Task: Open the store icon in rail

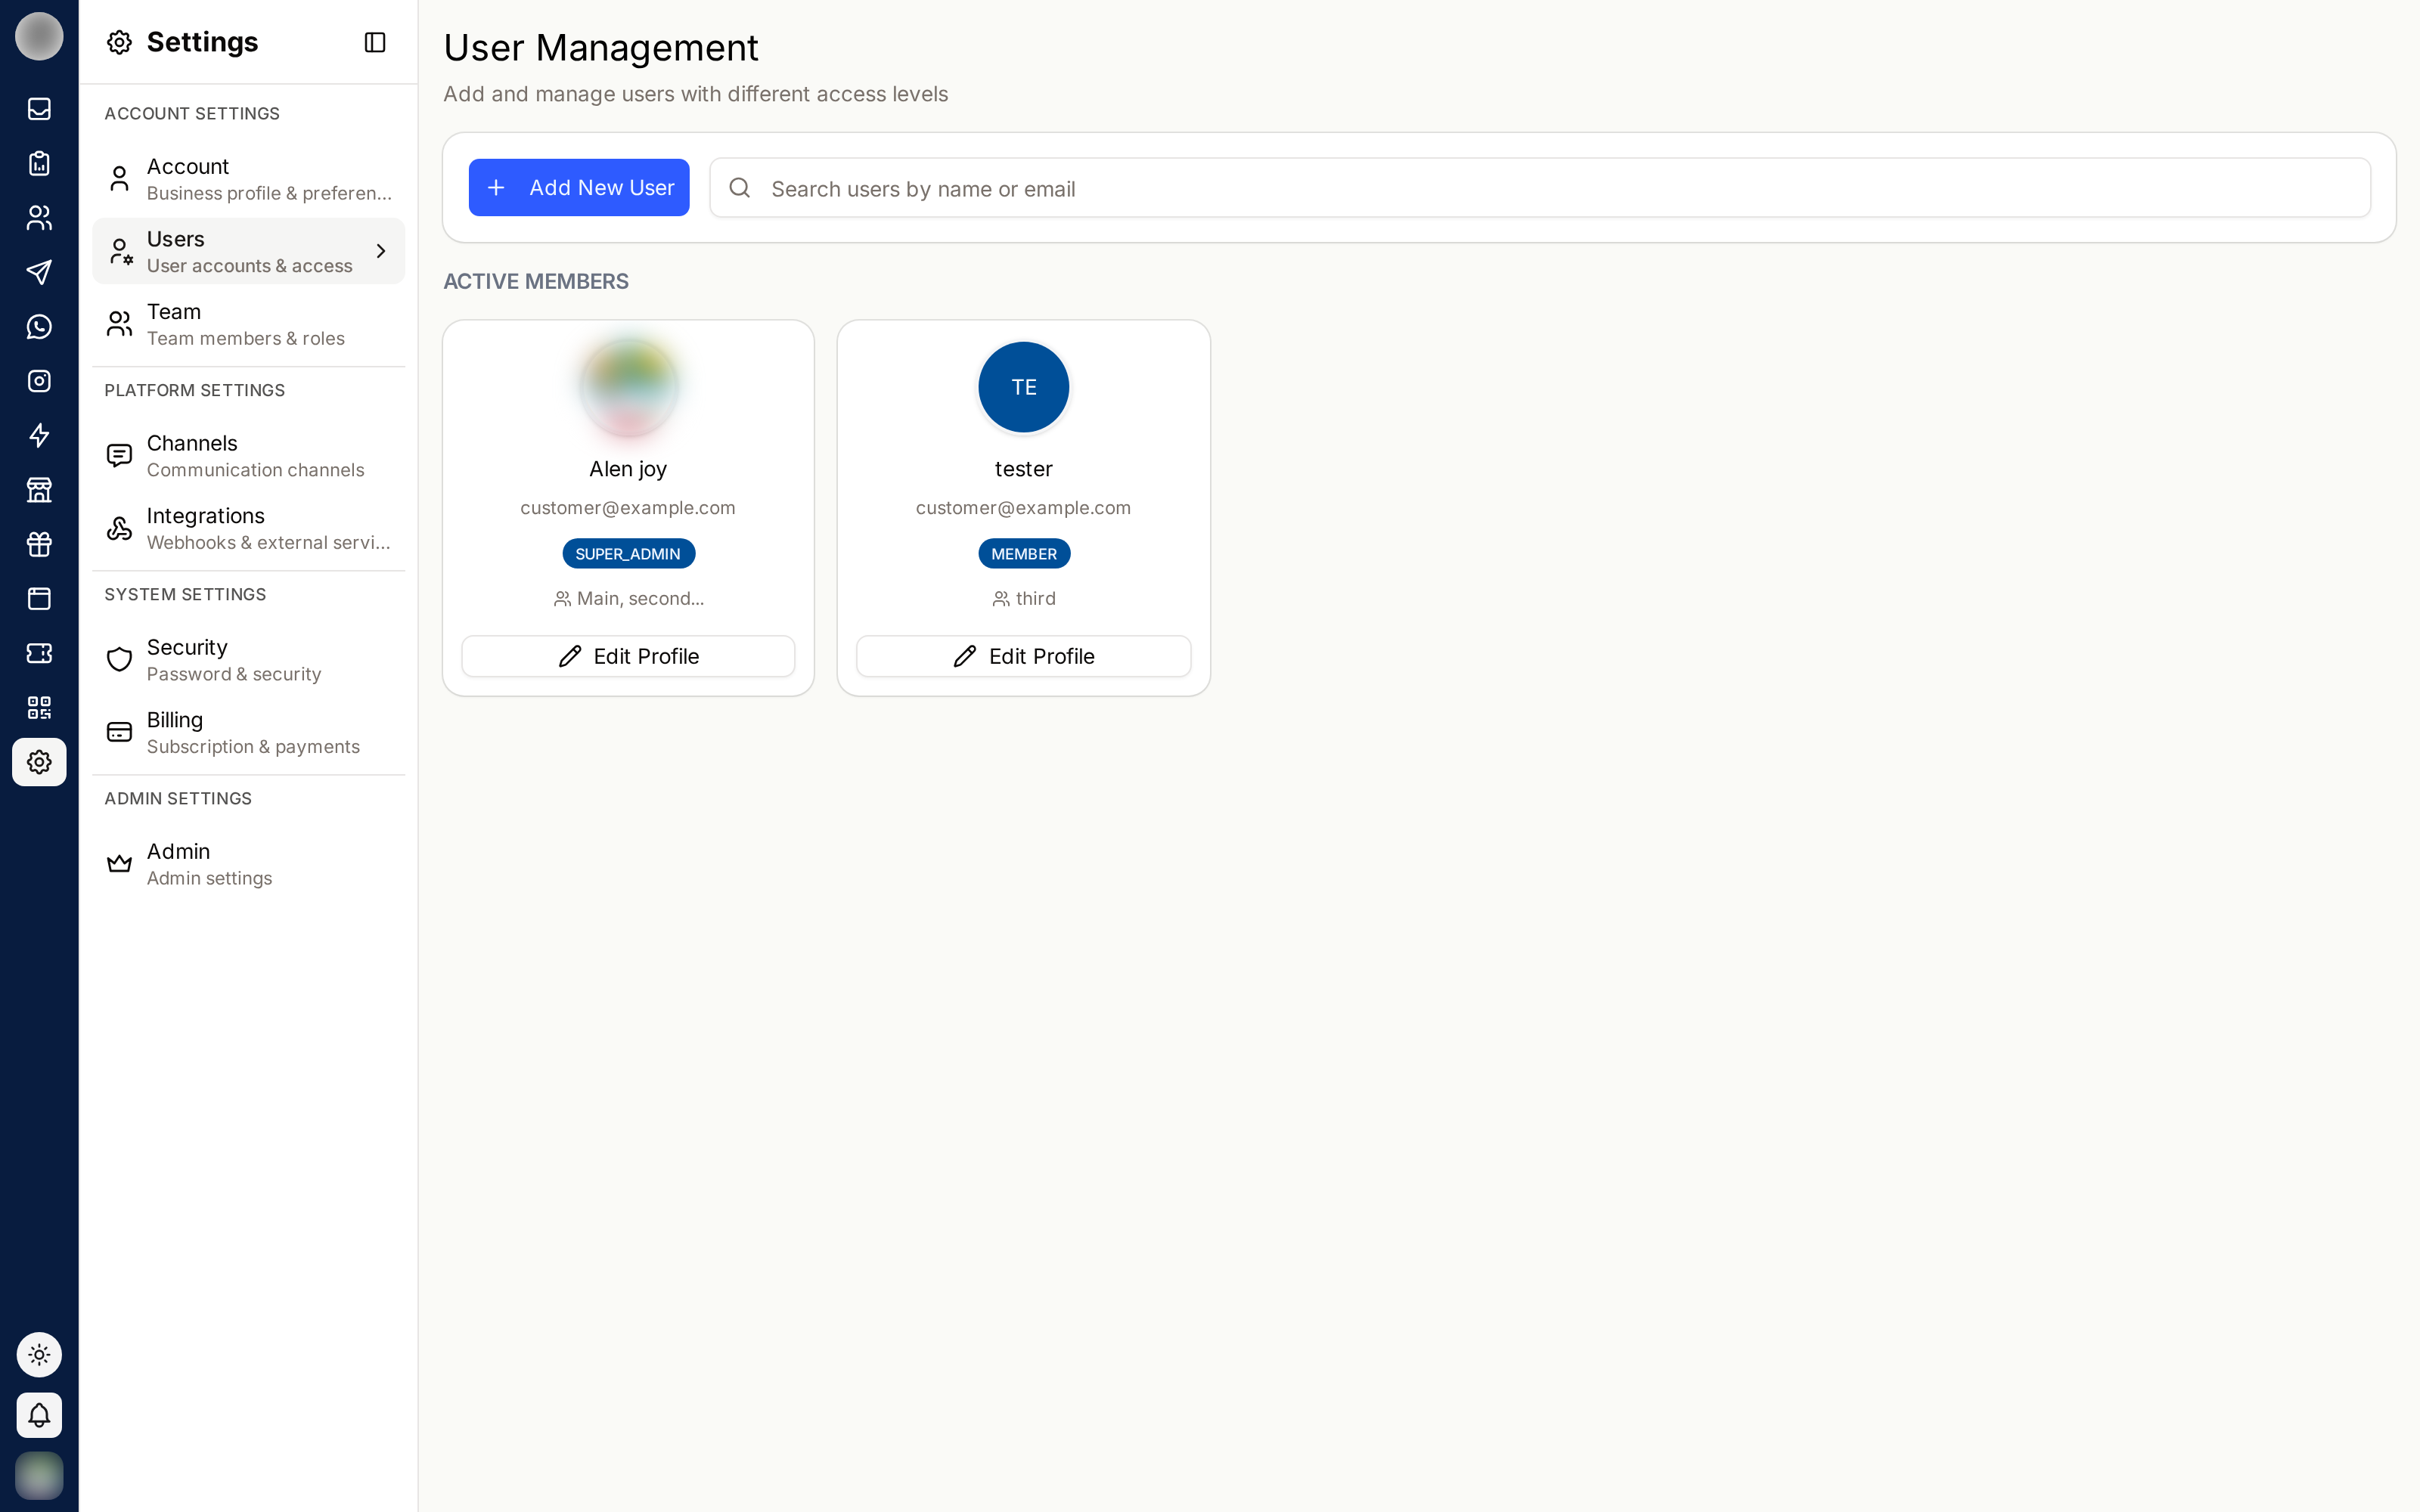Action: click(x=39, y=490)
